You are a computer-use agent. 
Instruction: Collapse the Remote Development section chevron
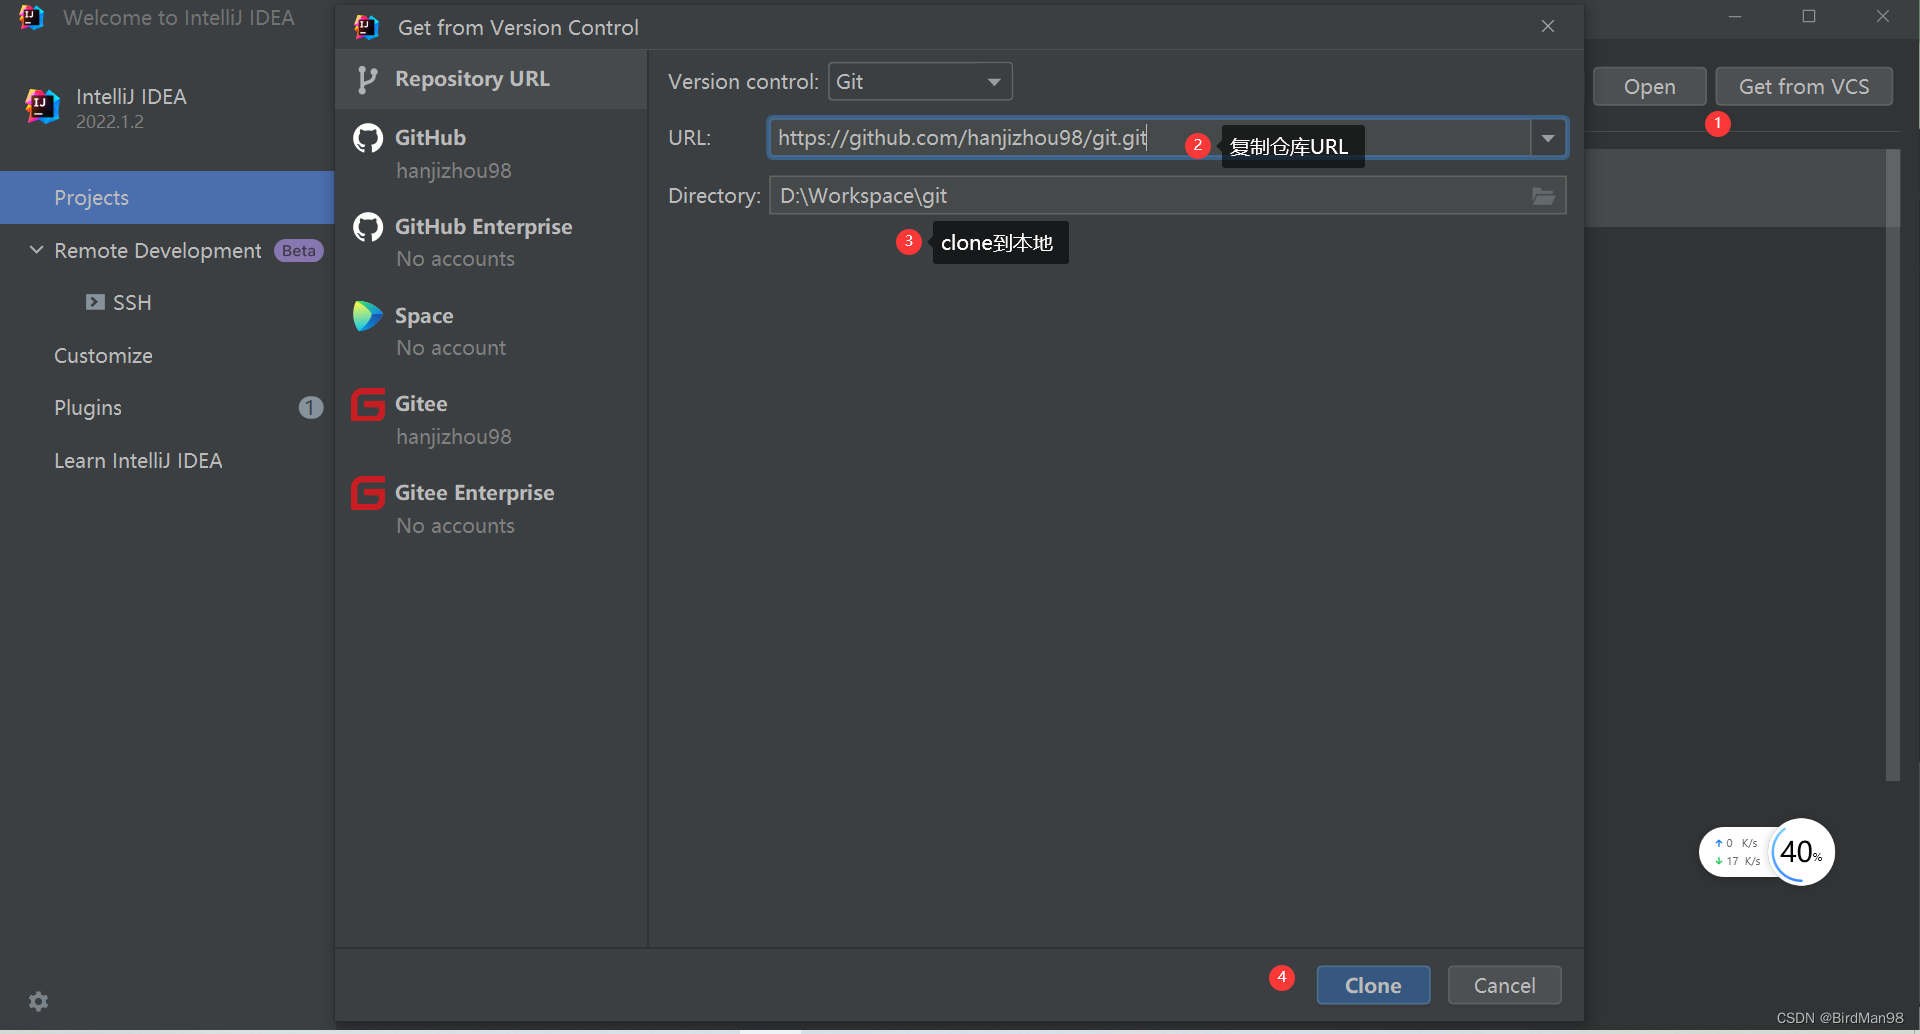36,250
